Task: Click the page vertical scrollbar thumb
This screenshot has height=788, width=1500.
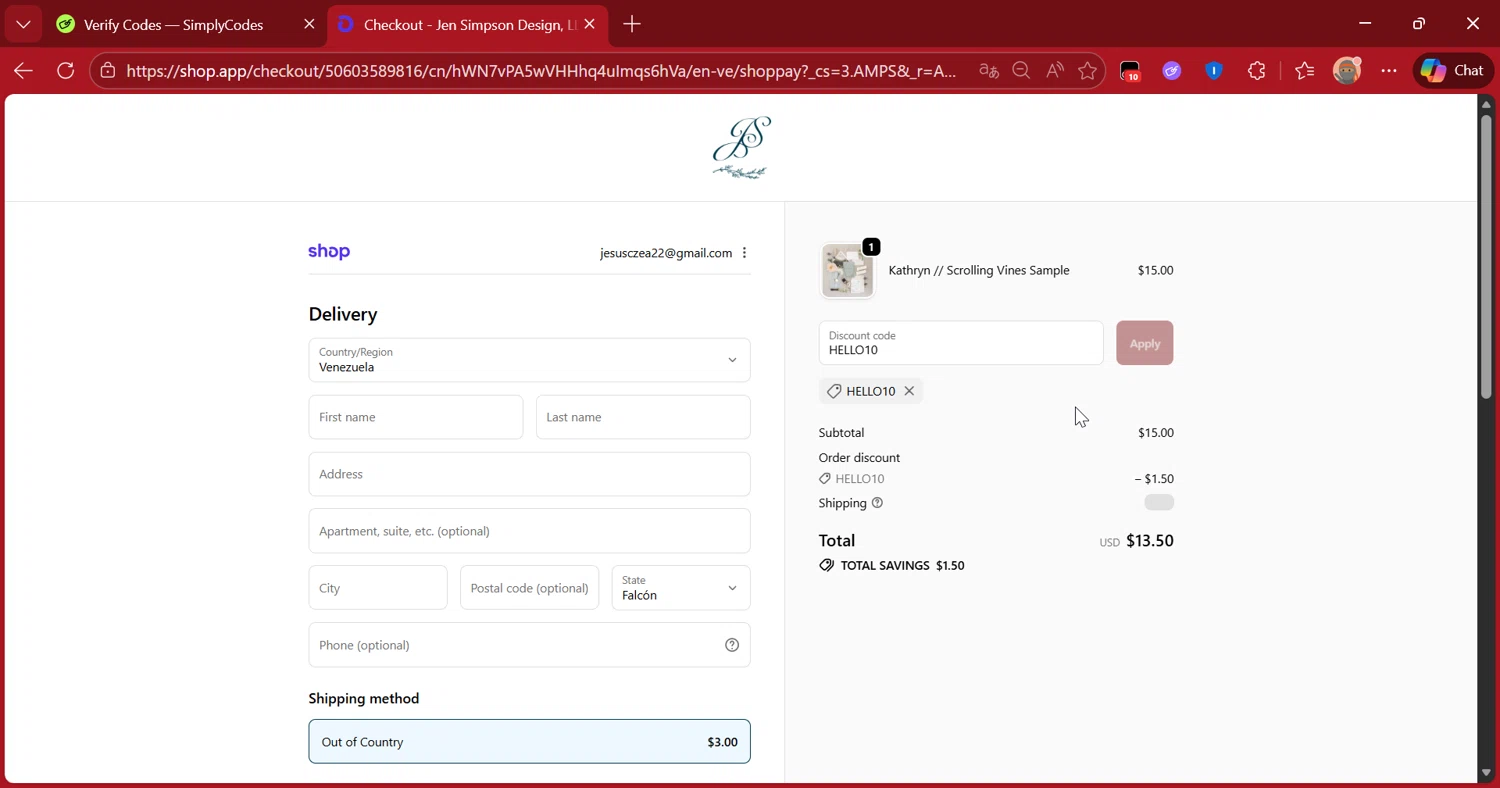Action: click(1487, 255)
